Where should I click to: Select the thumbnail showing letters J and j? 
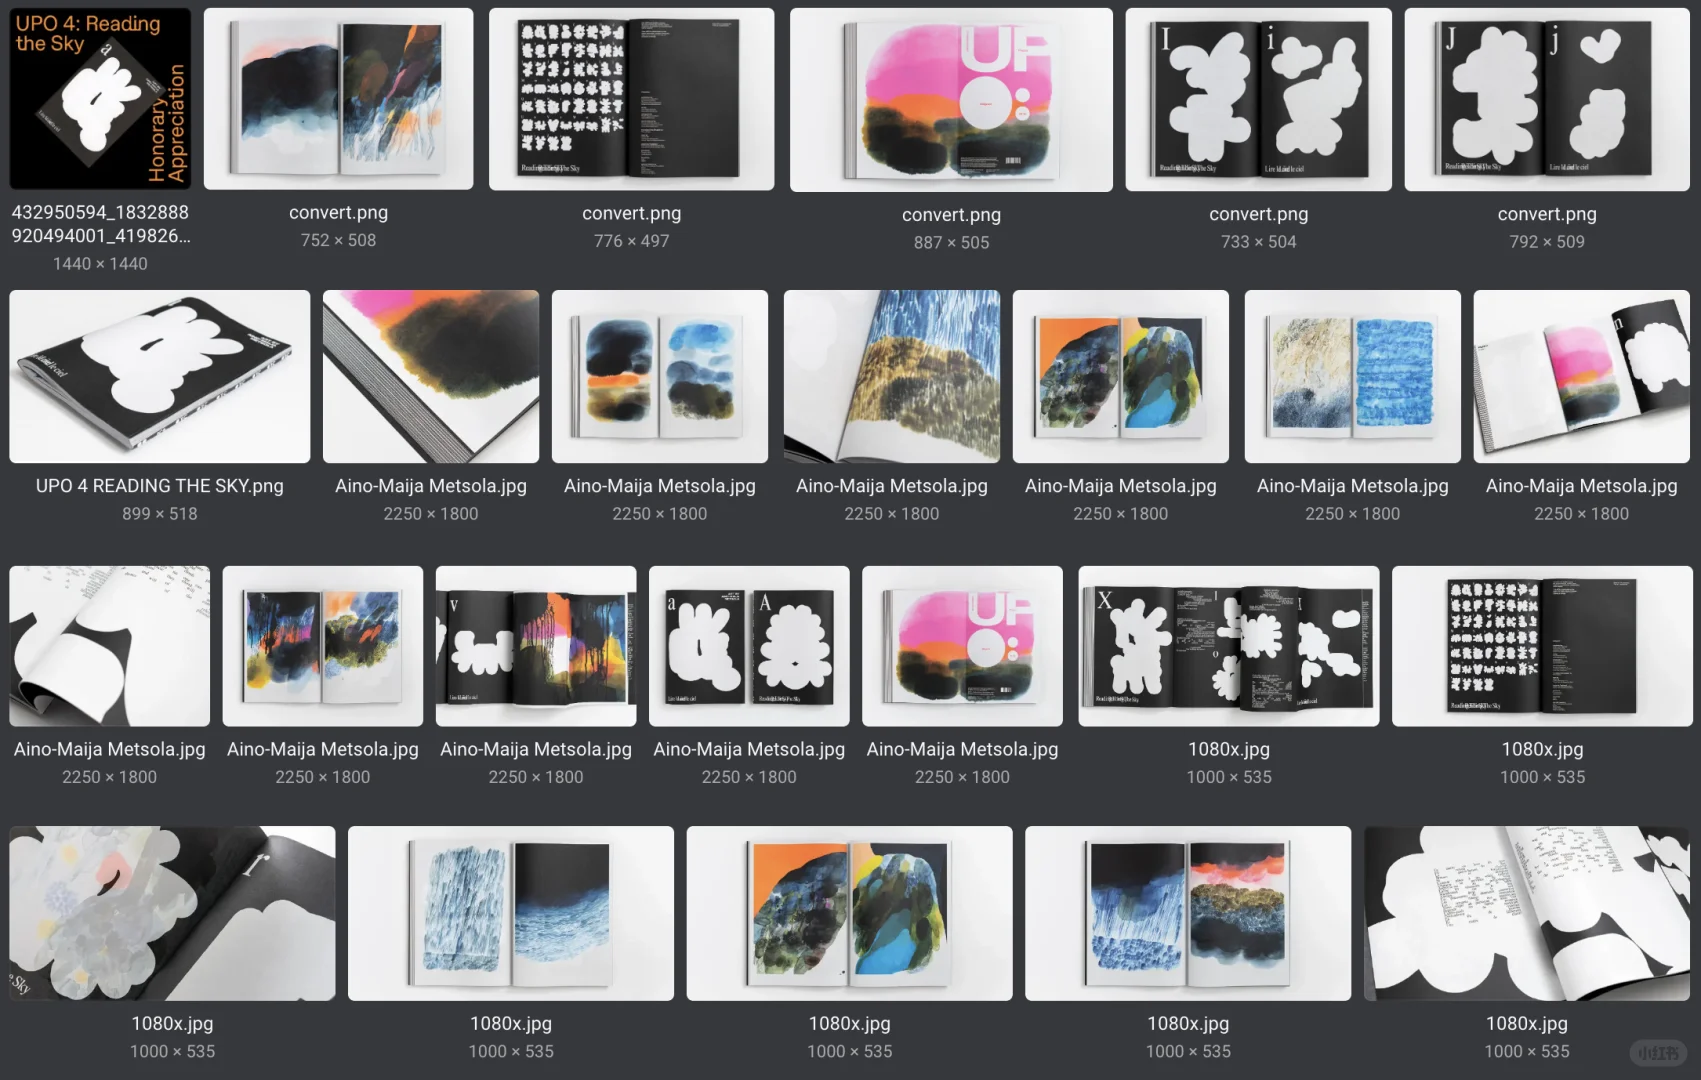pos(1547,99)
